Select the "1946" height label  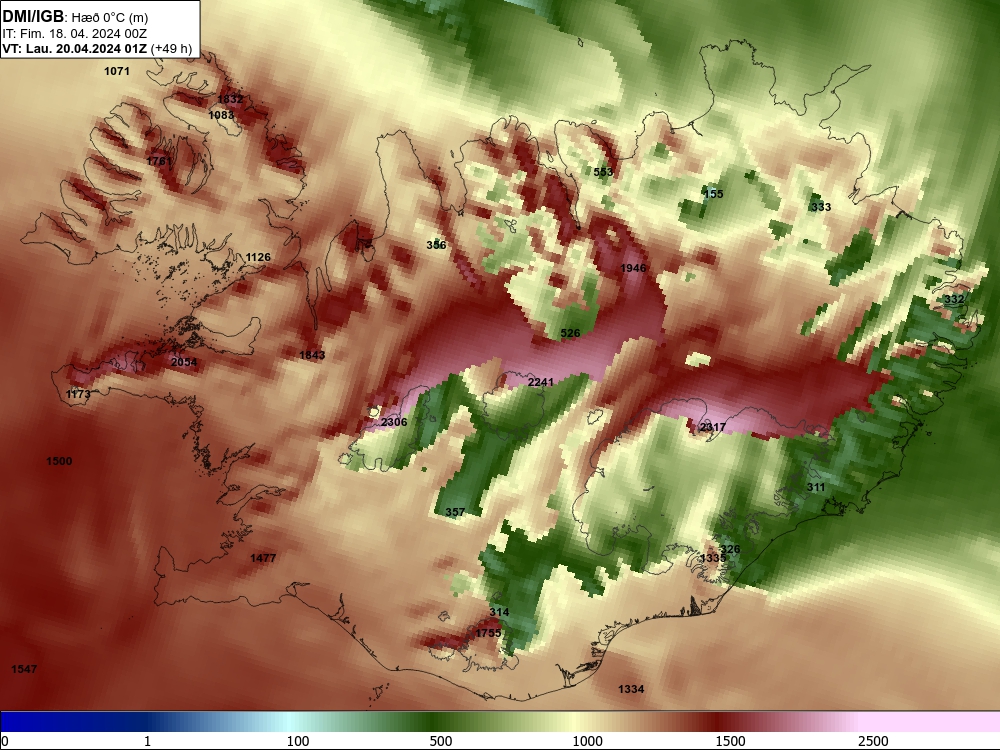click(x=633, y=268)
